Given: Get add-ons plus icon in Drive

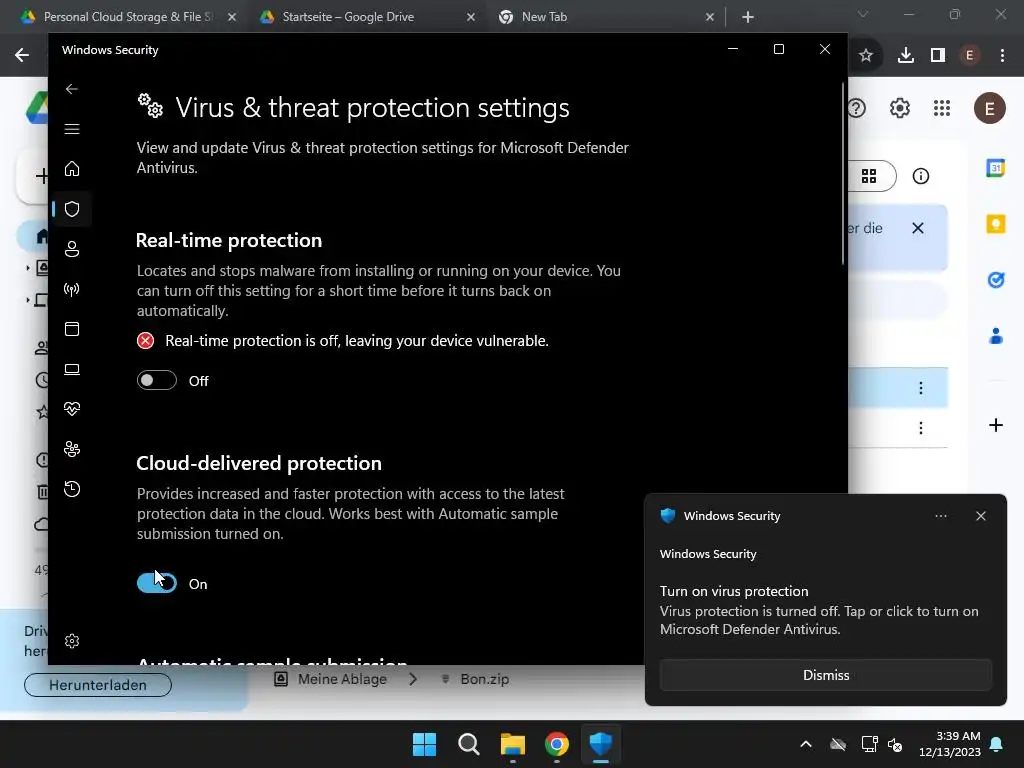Looking at the screenshot, I should point(995,425).
